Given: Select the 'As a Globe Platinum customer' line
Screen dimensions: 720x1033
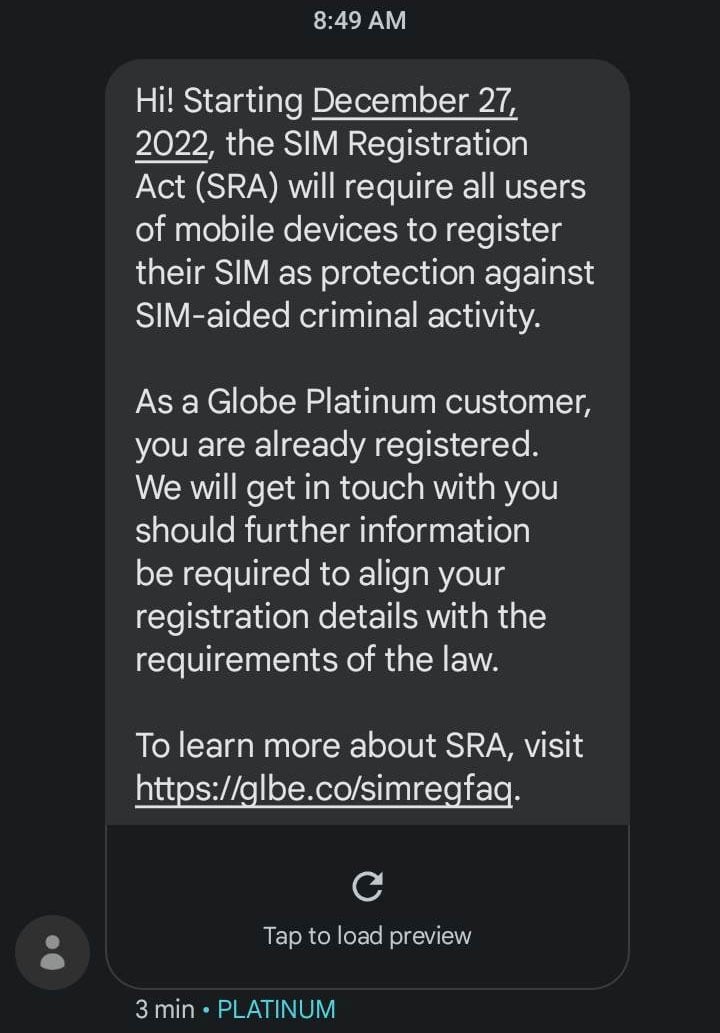Looking at the screenshot, I should (364, 402).
